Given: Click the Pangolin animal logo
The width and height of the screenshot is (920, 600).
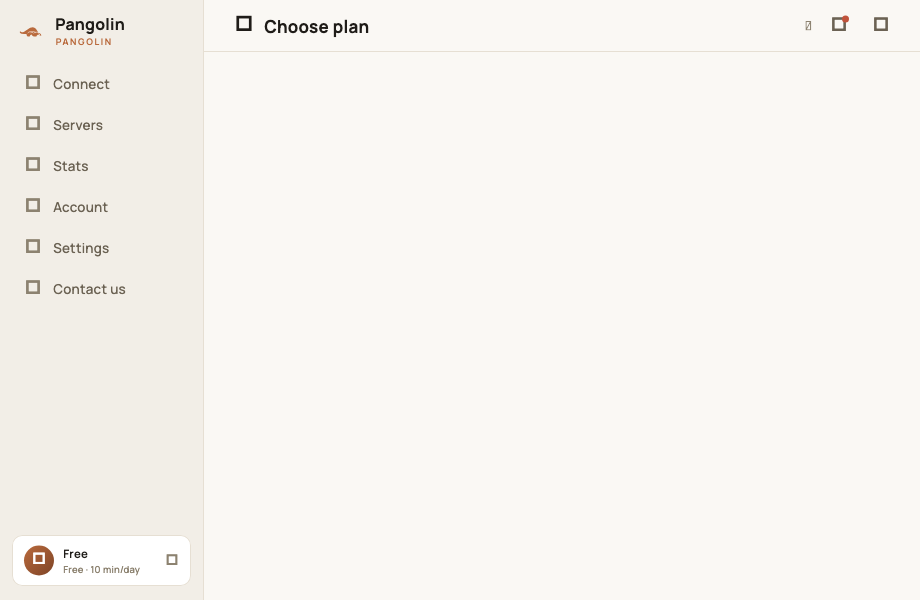Looking at the screenshot, I should [31, 32].
